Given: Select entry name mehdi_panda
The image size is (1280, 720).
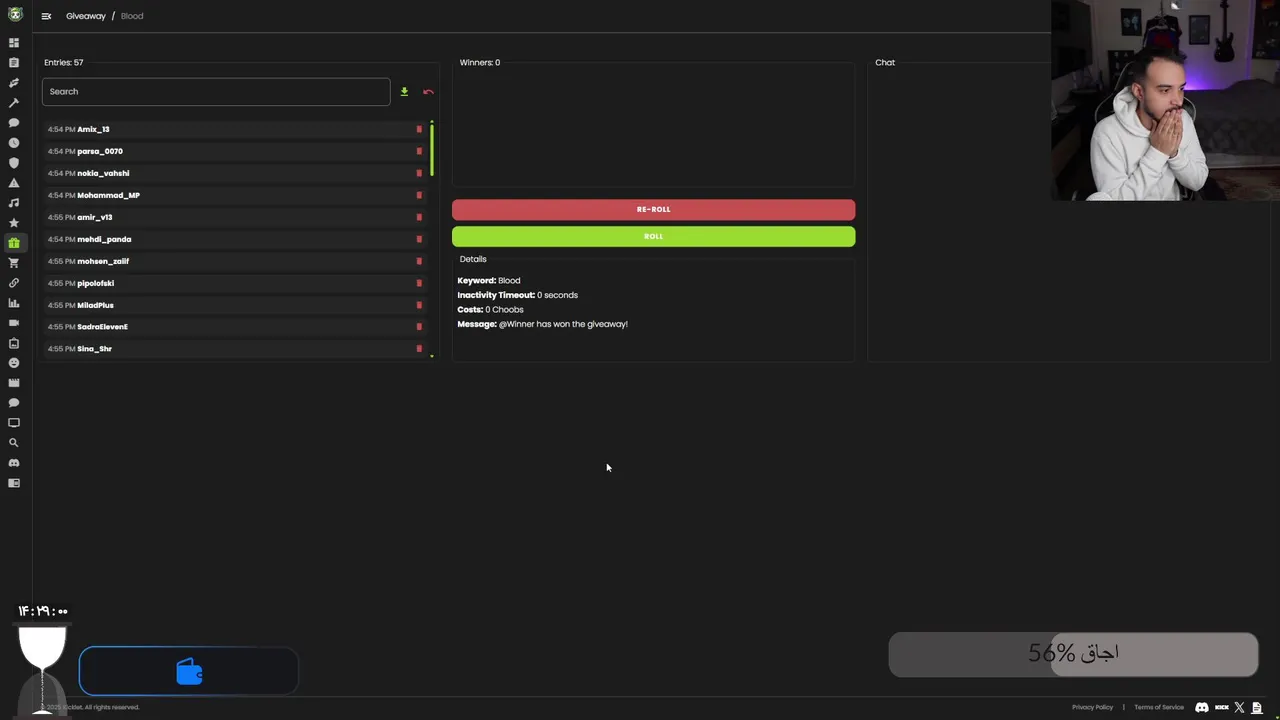Looking at the screenshot, I should pos(104,239).
